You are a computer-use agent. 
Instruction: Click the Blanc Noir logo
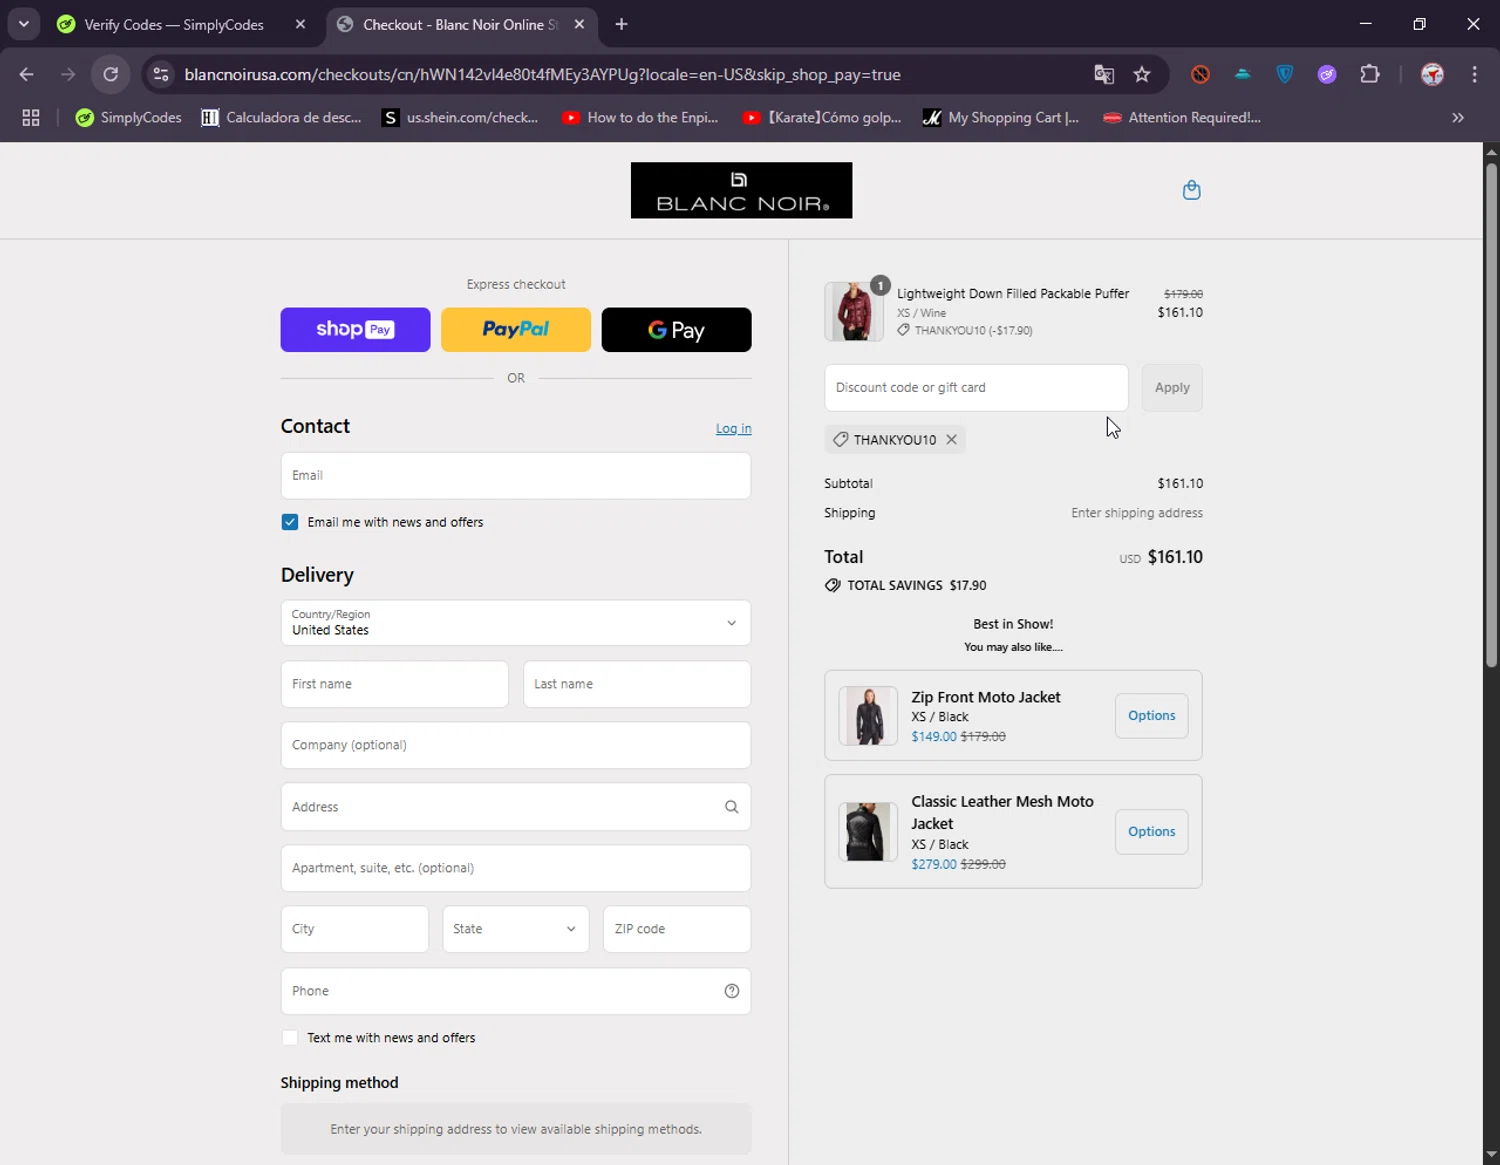[741, 190]
